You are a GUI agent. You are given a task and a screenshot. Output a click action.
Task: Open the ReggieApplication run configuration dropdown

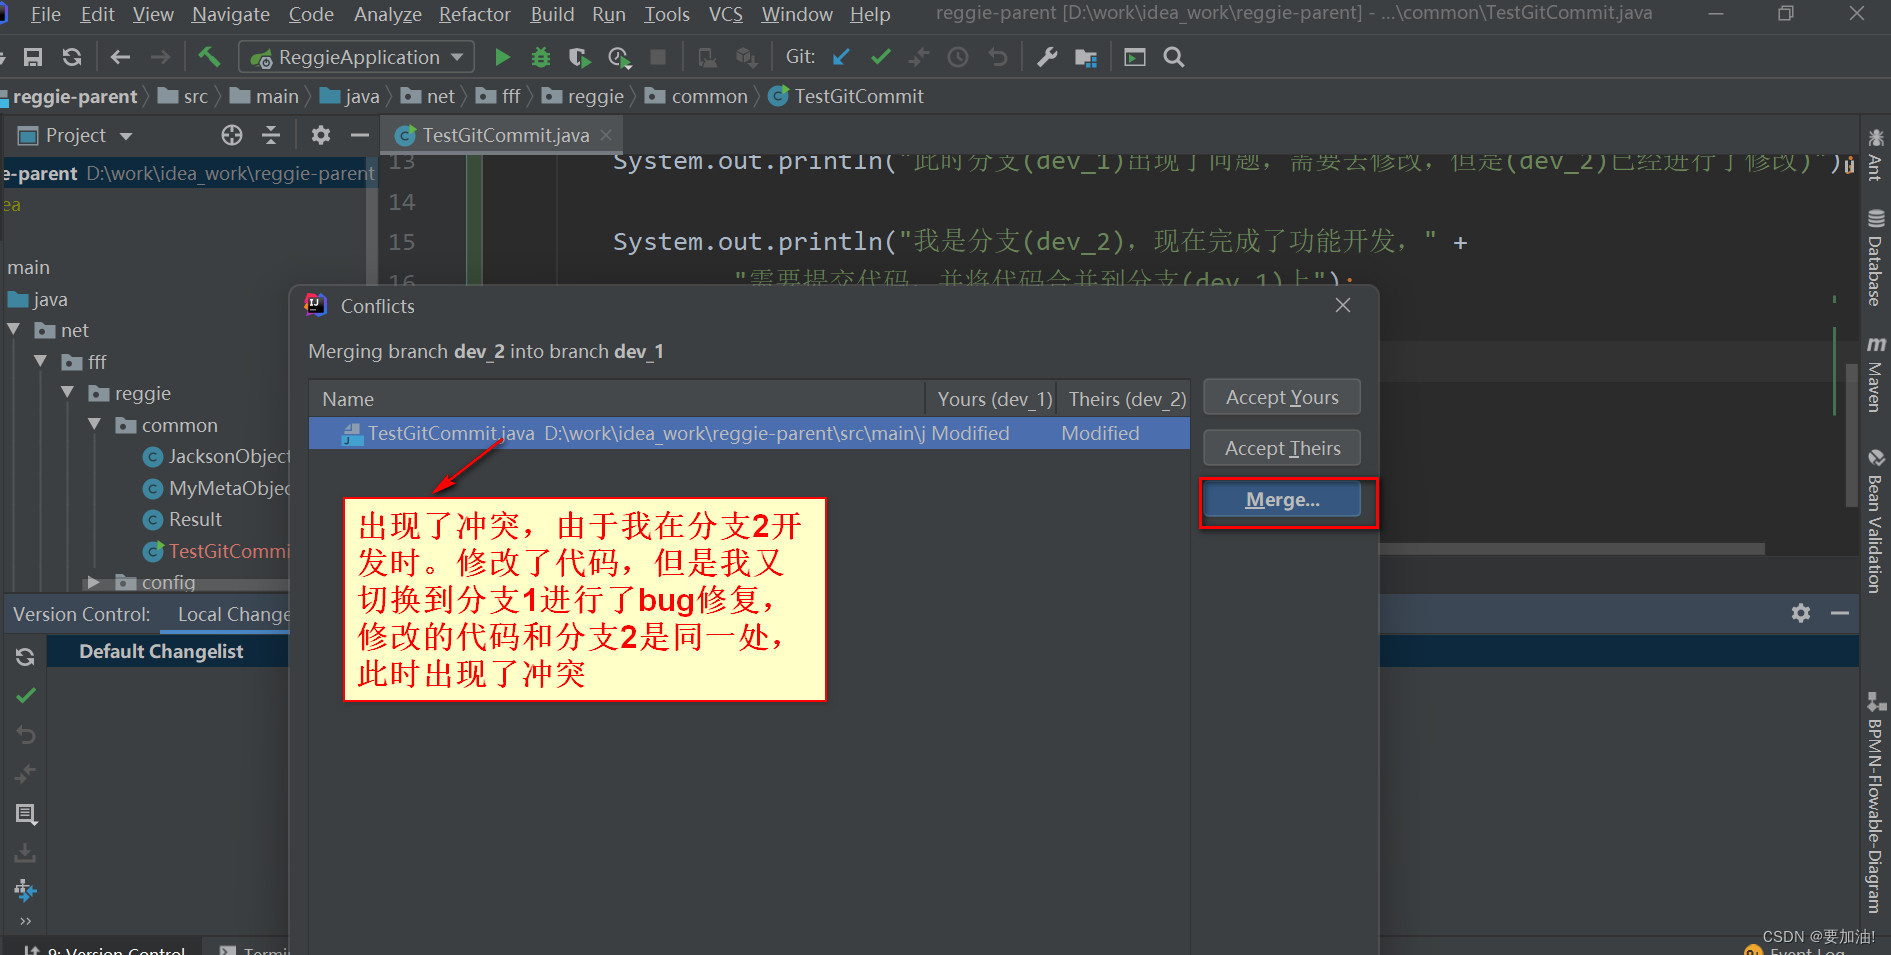coord(356,57)
